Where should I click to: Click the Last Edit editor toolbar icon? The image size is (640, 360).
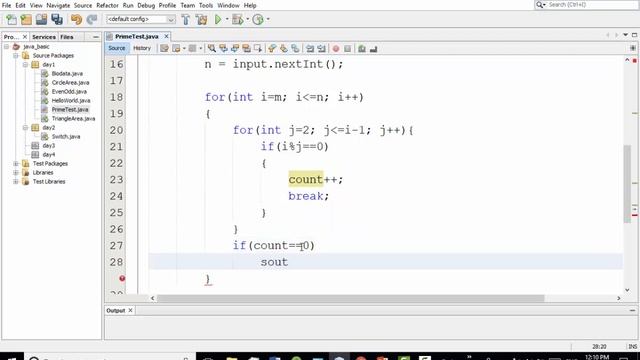(x=164, y=49)
